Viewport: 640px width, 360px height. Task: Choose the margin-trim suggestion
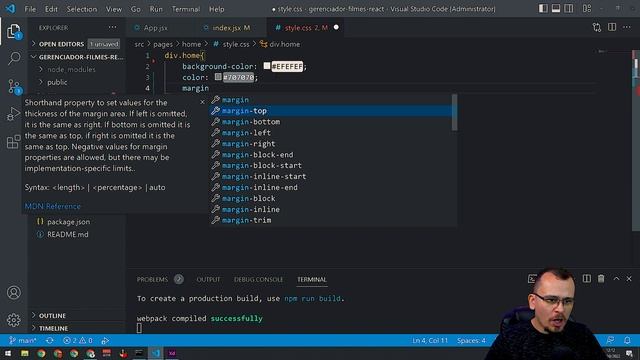point(331,220)
